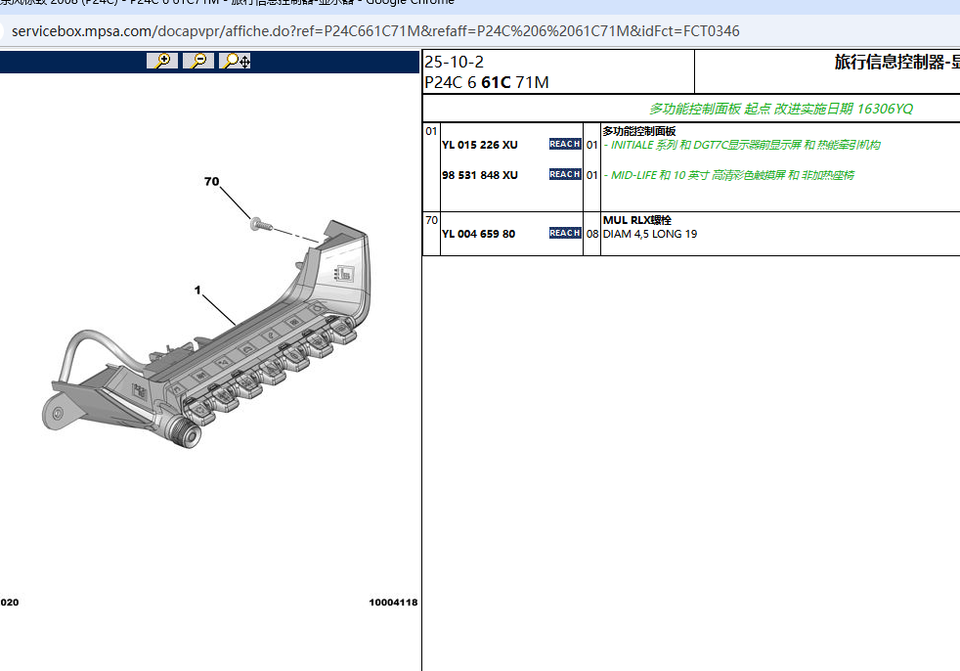Click callout number 70 in the diagram
Image resolution: width=960 pixels, height=671 pixels.
pyautogui.click(x=211, y=182)
